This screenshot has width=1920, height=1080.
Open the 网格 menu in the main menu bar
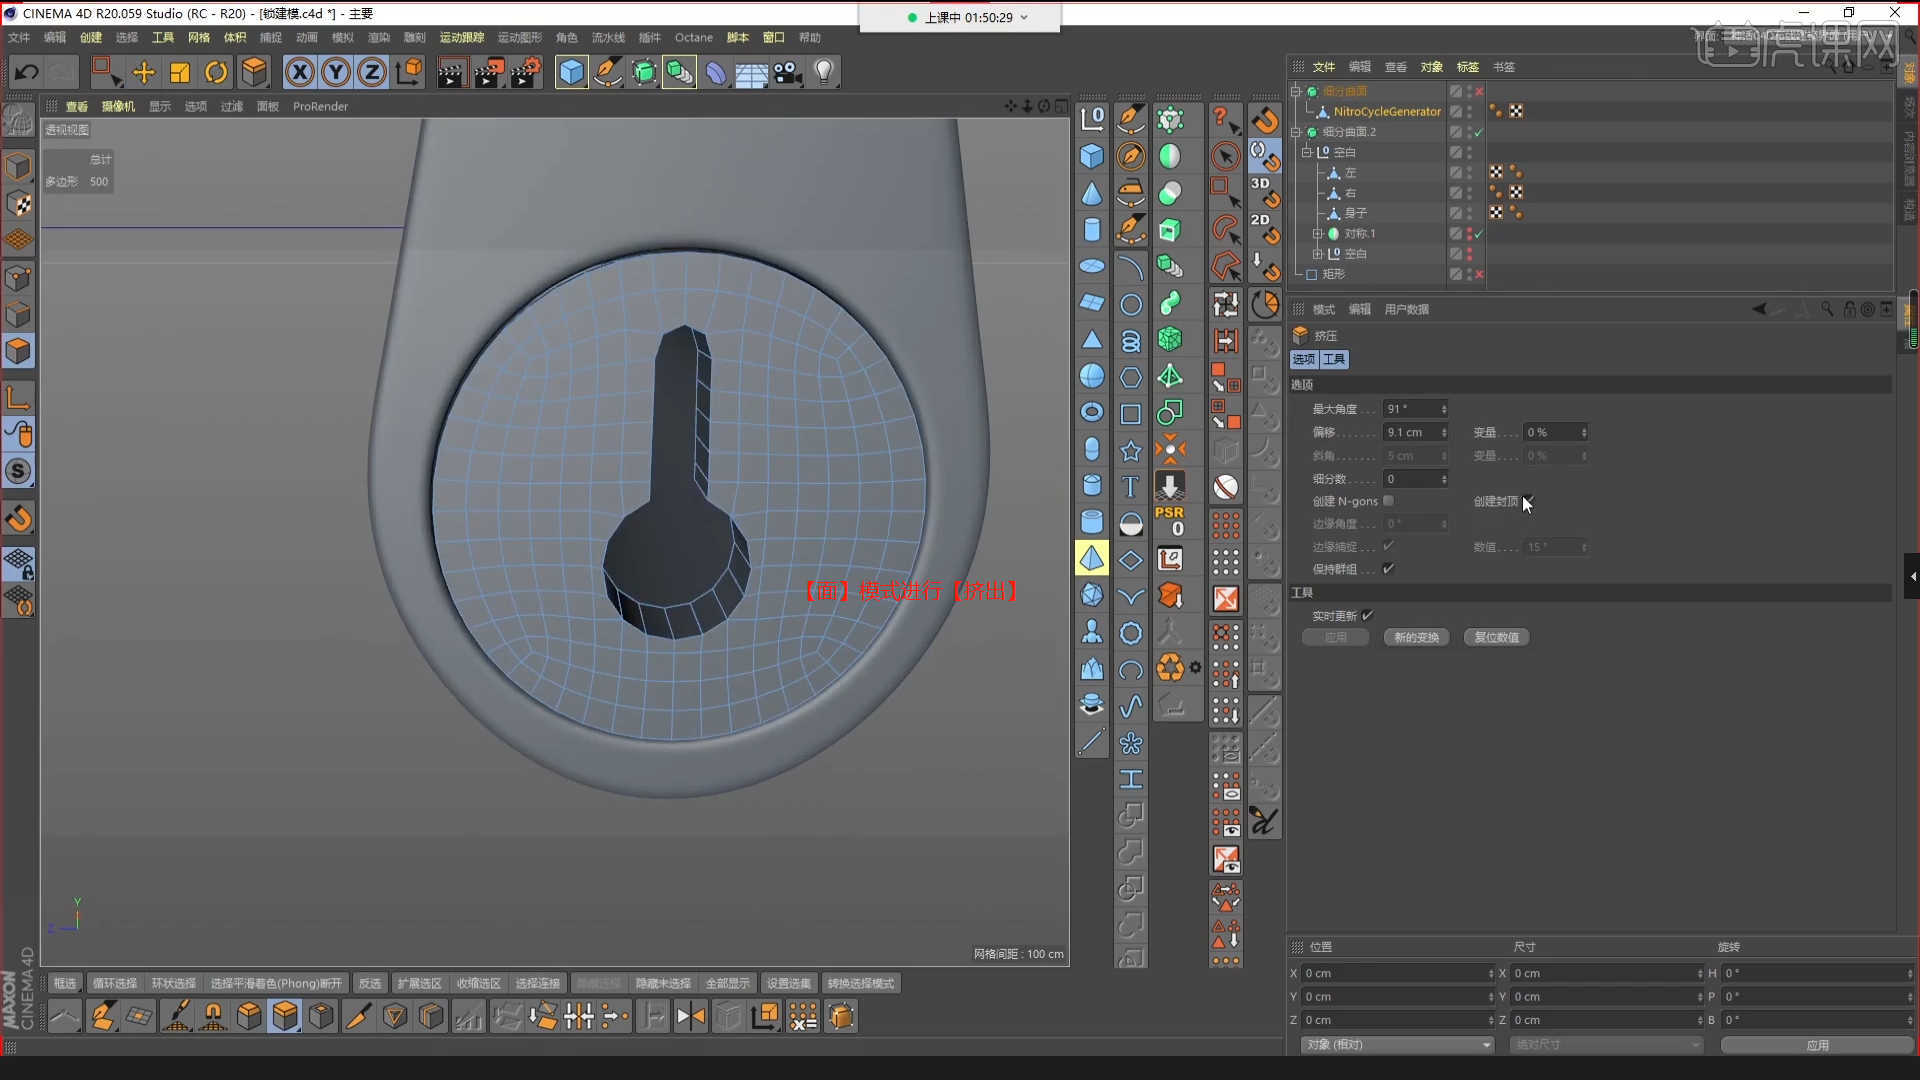click(199, 37)
